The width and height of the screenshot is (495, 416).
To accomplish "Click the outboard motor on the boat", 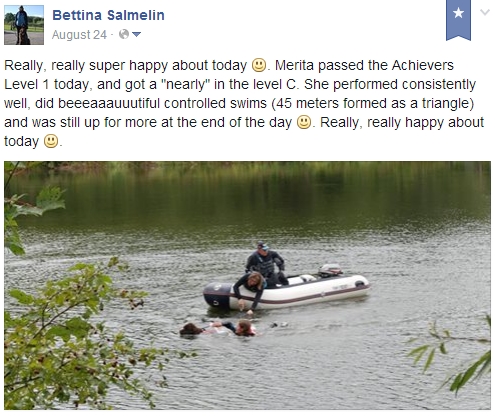I will point(330,270).
